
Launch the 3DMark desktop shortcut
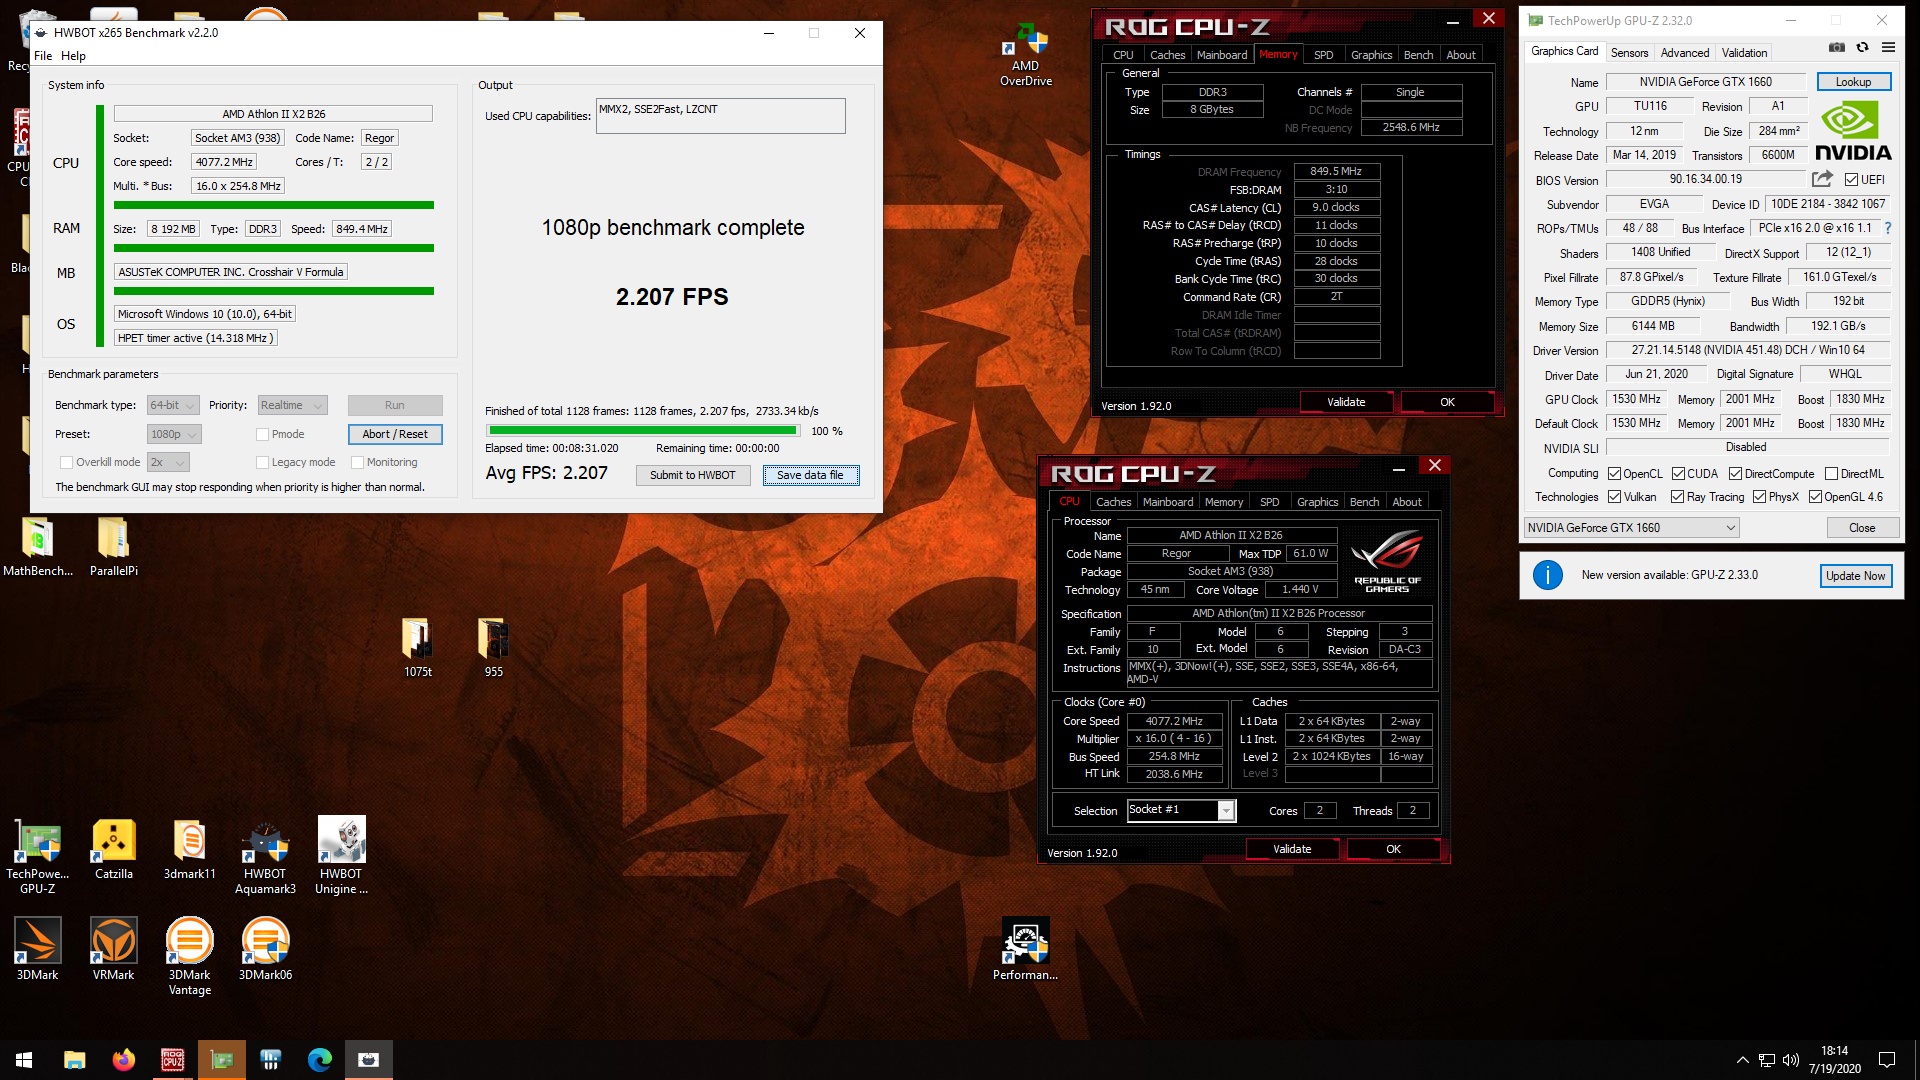point(38,949)
